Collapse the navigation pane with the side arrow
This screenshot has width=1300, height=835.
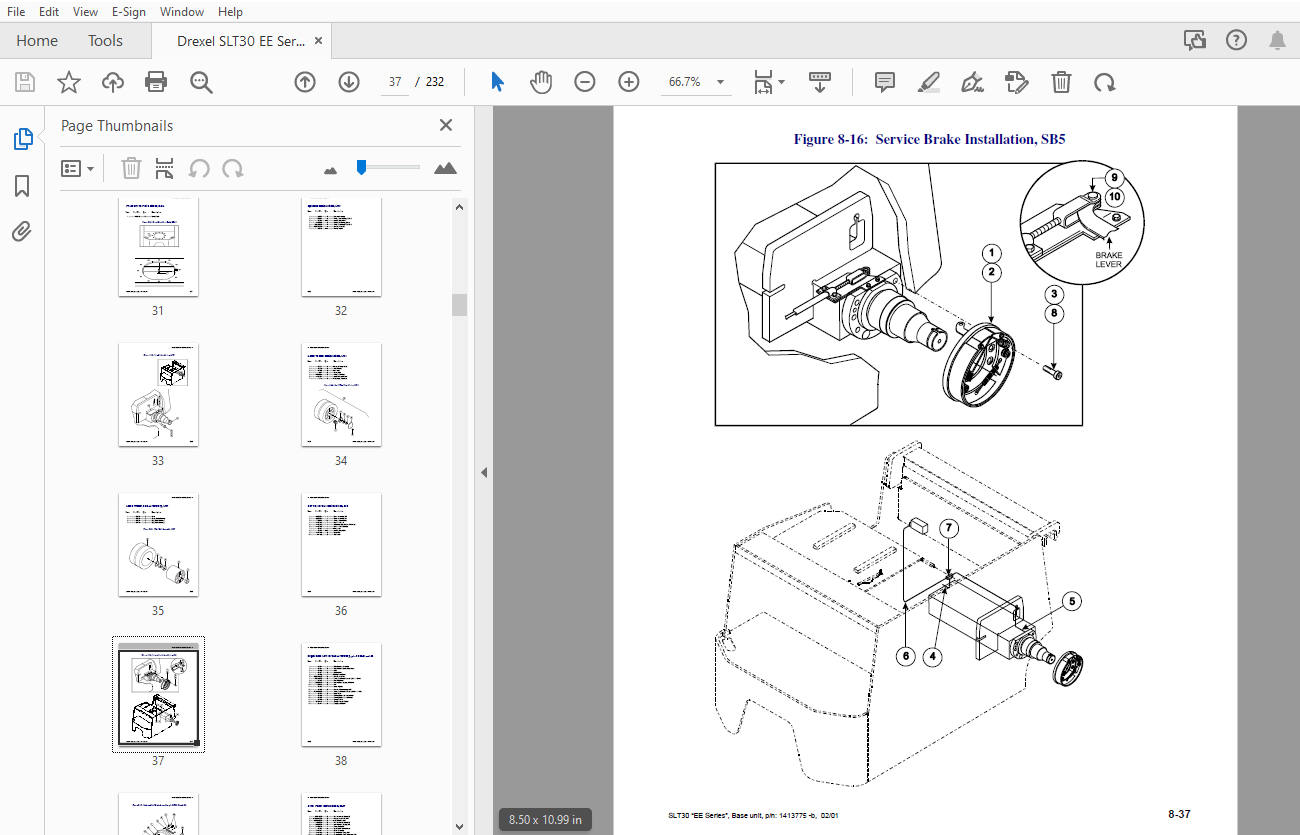point(484,472)
